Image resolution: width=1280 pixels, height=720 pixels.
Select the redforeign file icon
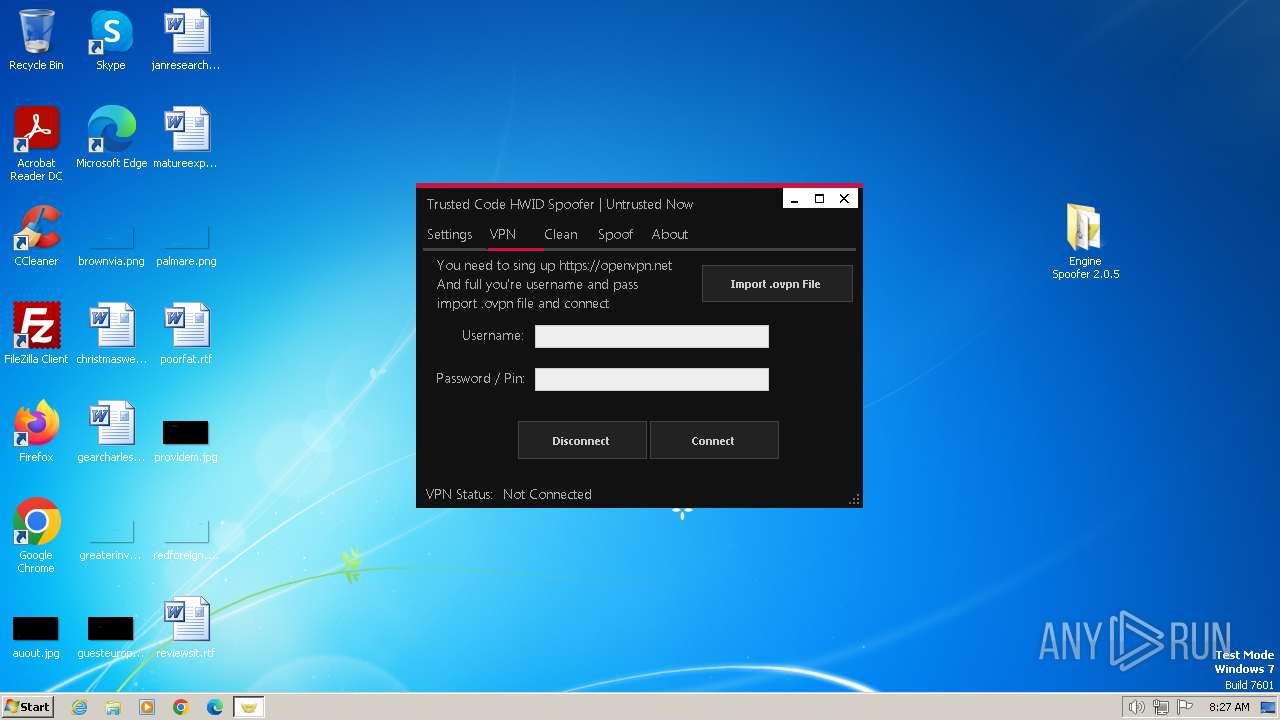click(186, 540)
